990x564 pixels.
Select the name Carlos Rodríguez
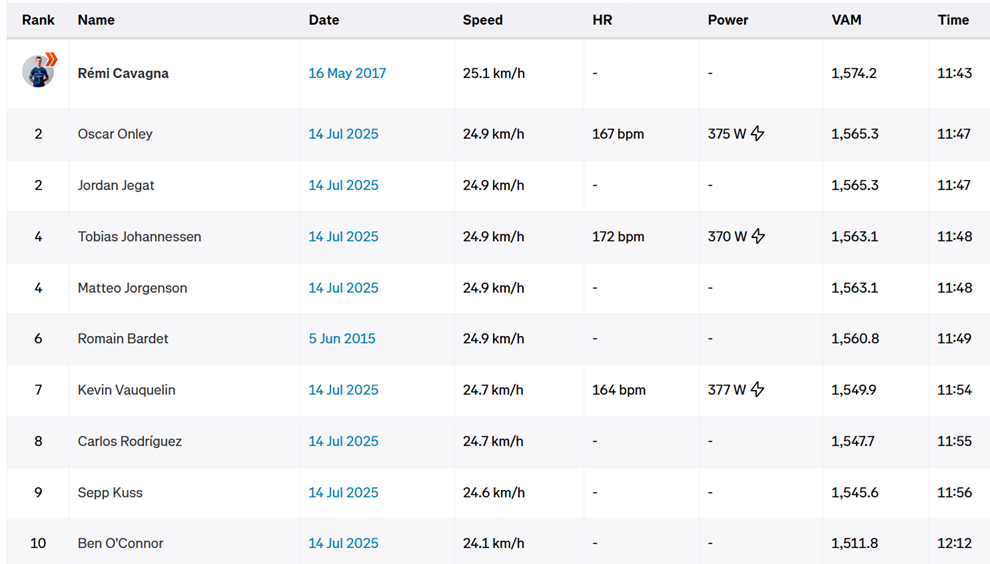point(129,441)
